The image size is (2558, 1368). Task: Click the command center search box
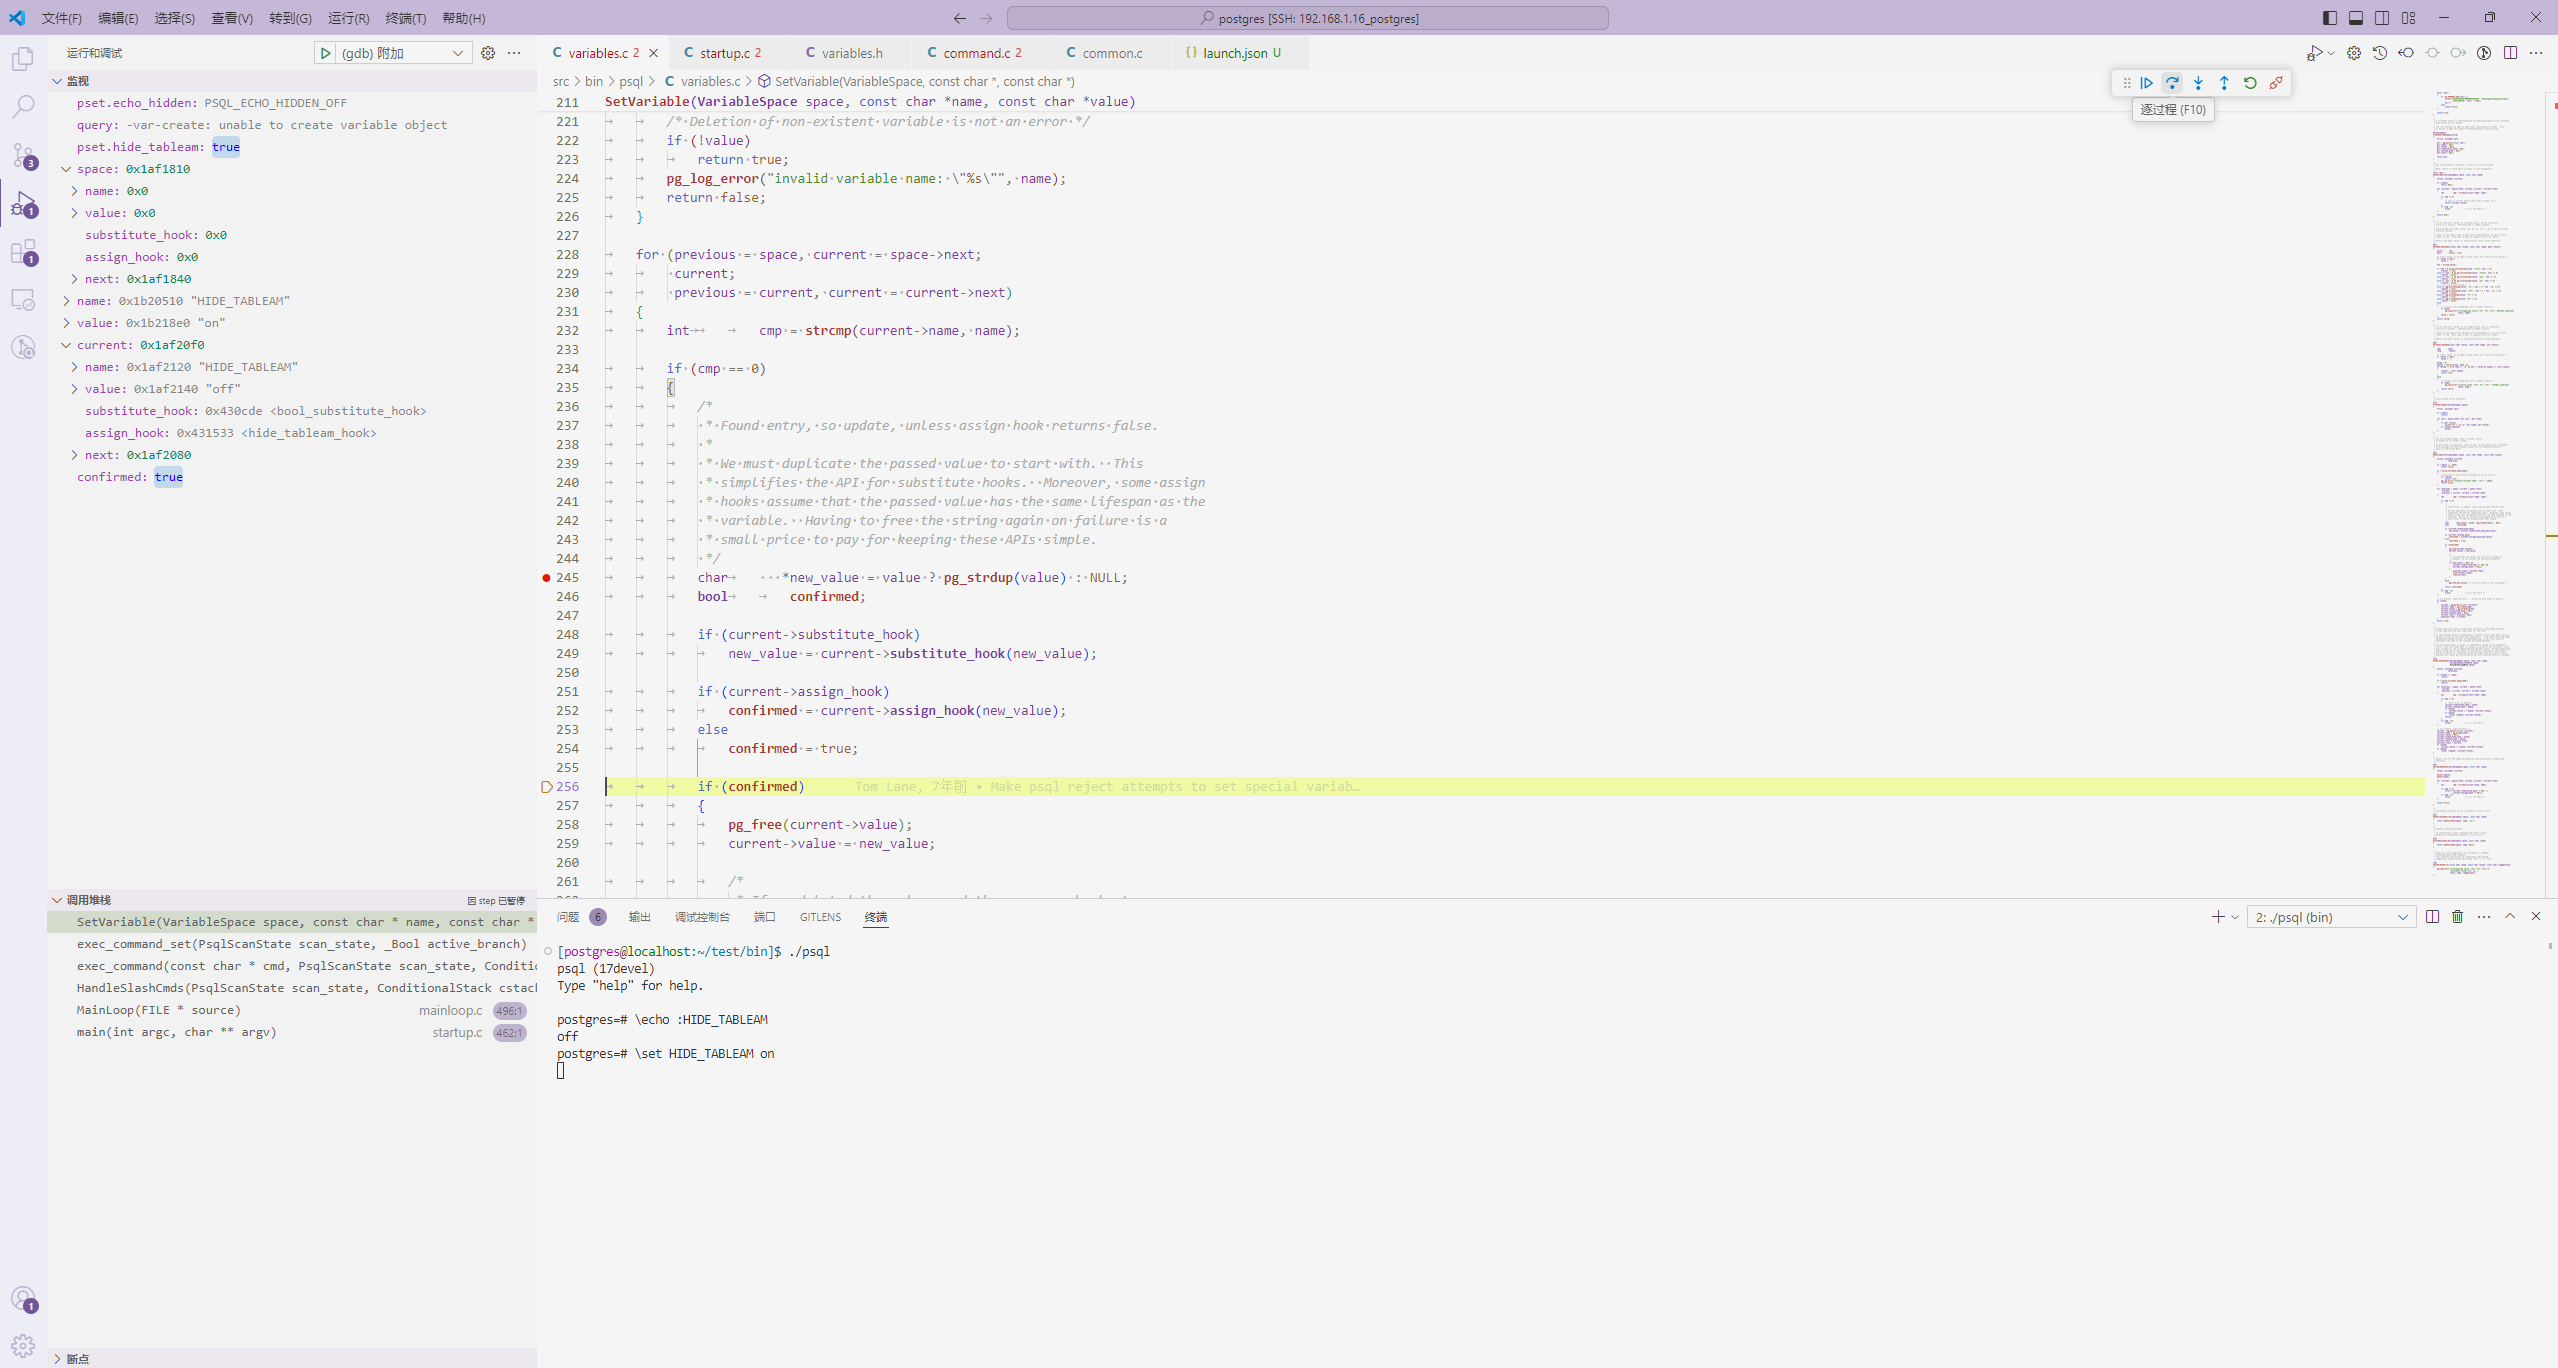tap(1307, 18)
